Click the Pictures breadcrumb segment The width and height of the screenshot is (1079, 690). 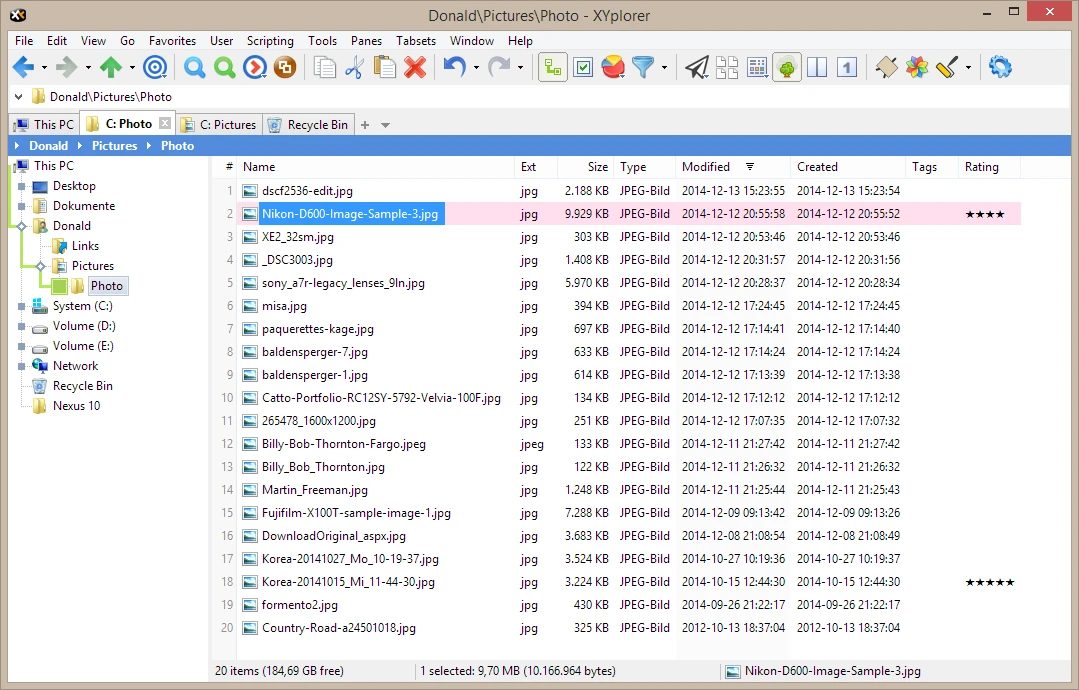[x=114, y=146]
